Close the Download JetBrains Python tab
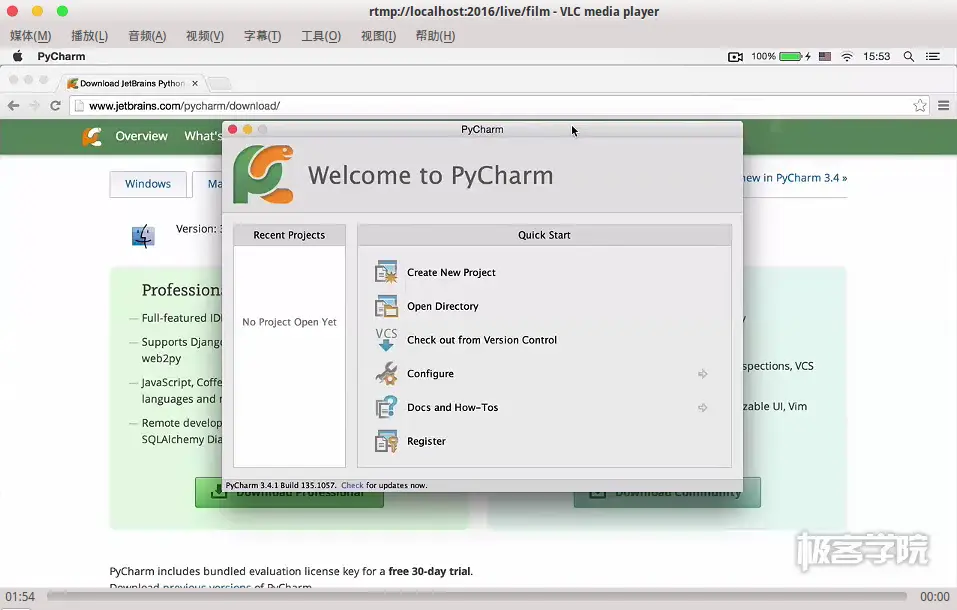This screenshot has height=610, width=957. pos(195,83)
